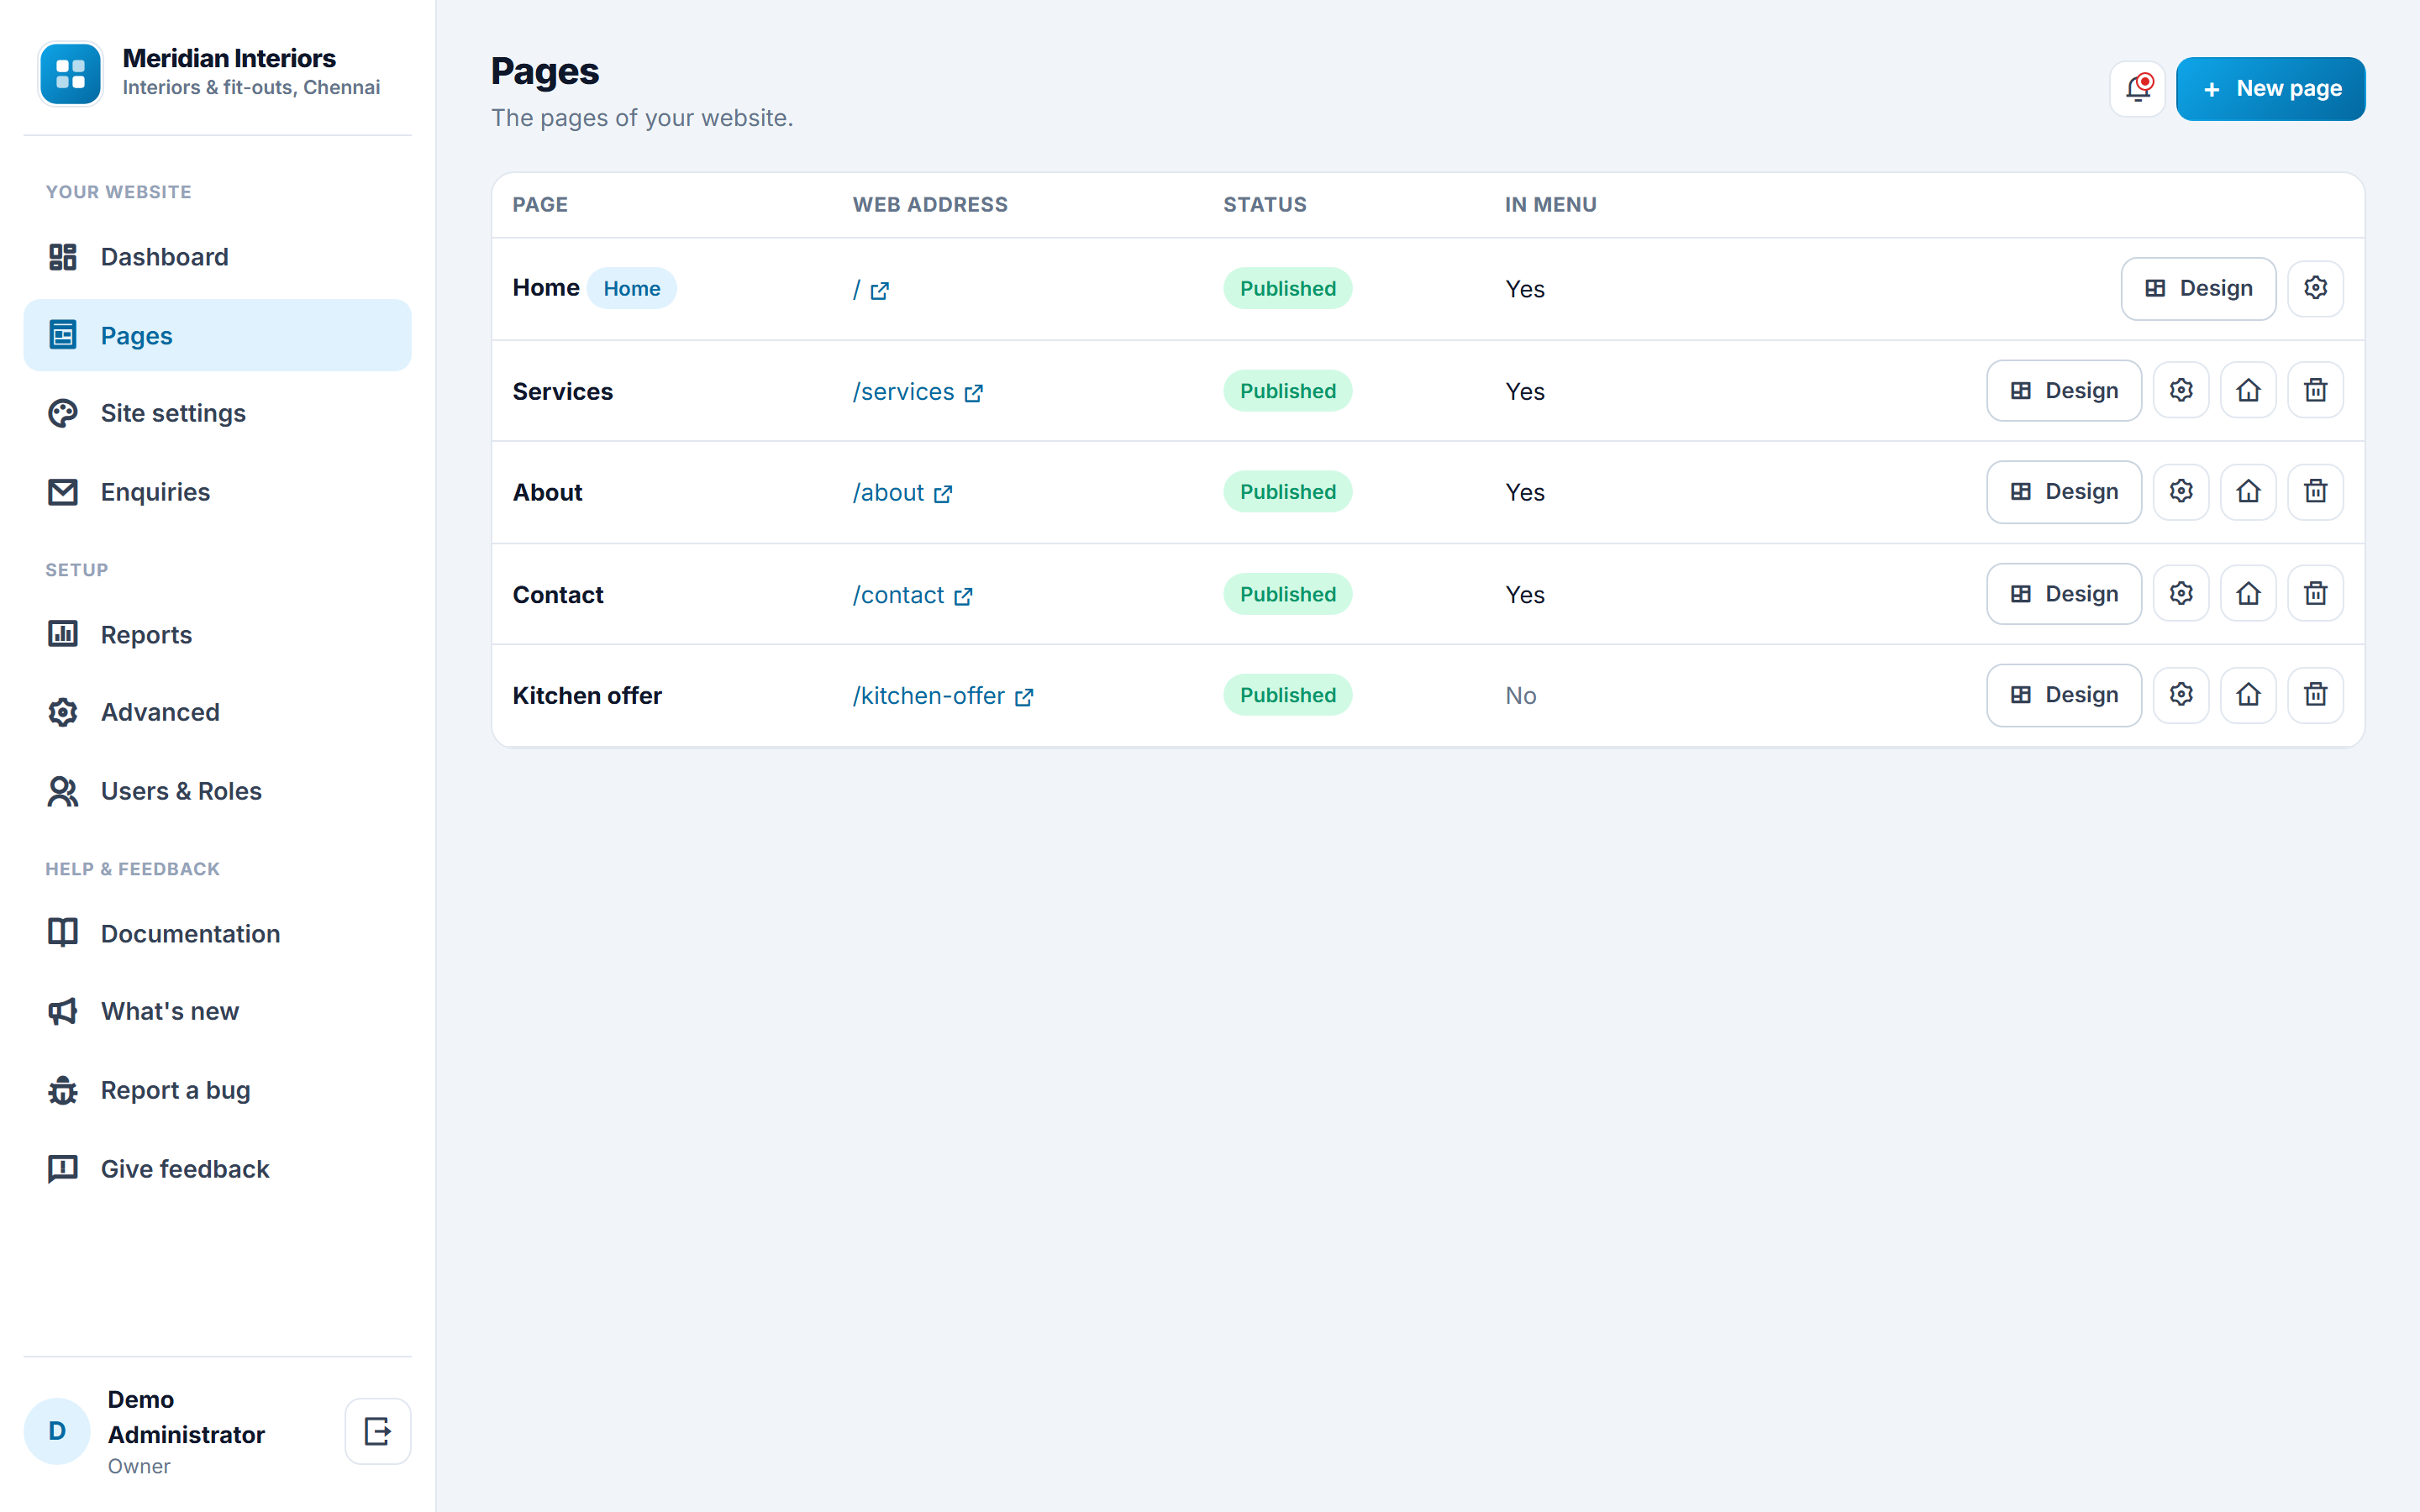Delete the Services page
This screenshot has width=2420, height=1512.
click(x=2315, y=390)
